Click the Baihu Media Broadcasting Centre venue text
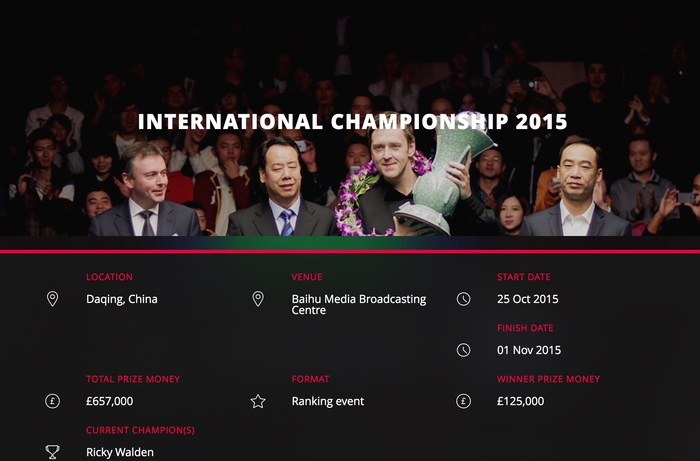 coord(358,304)
